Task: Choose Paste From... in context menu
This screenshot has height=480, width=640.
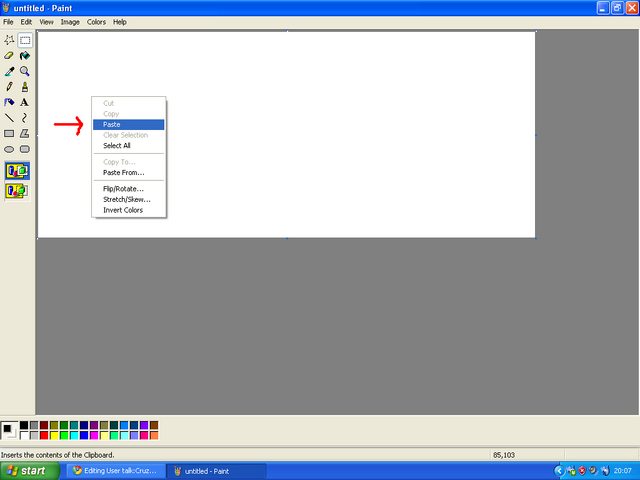Action: [x=129, y=173]
